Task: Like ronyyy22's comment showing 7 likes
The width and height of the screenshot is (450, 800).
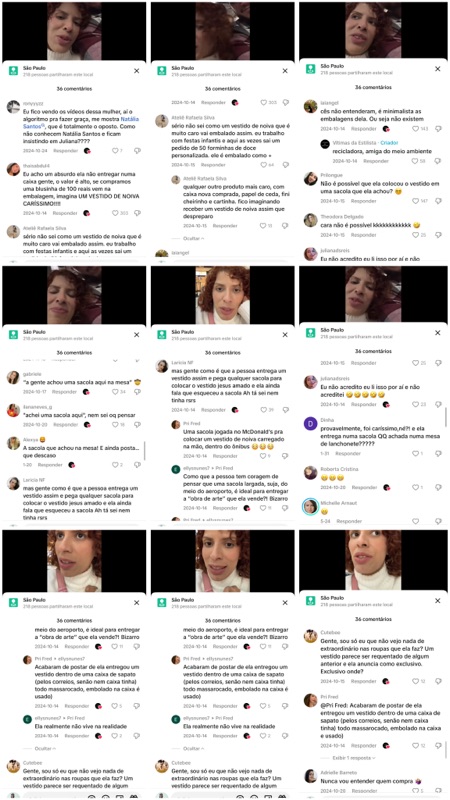Action: coord(115,151)
